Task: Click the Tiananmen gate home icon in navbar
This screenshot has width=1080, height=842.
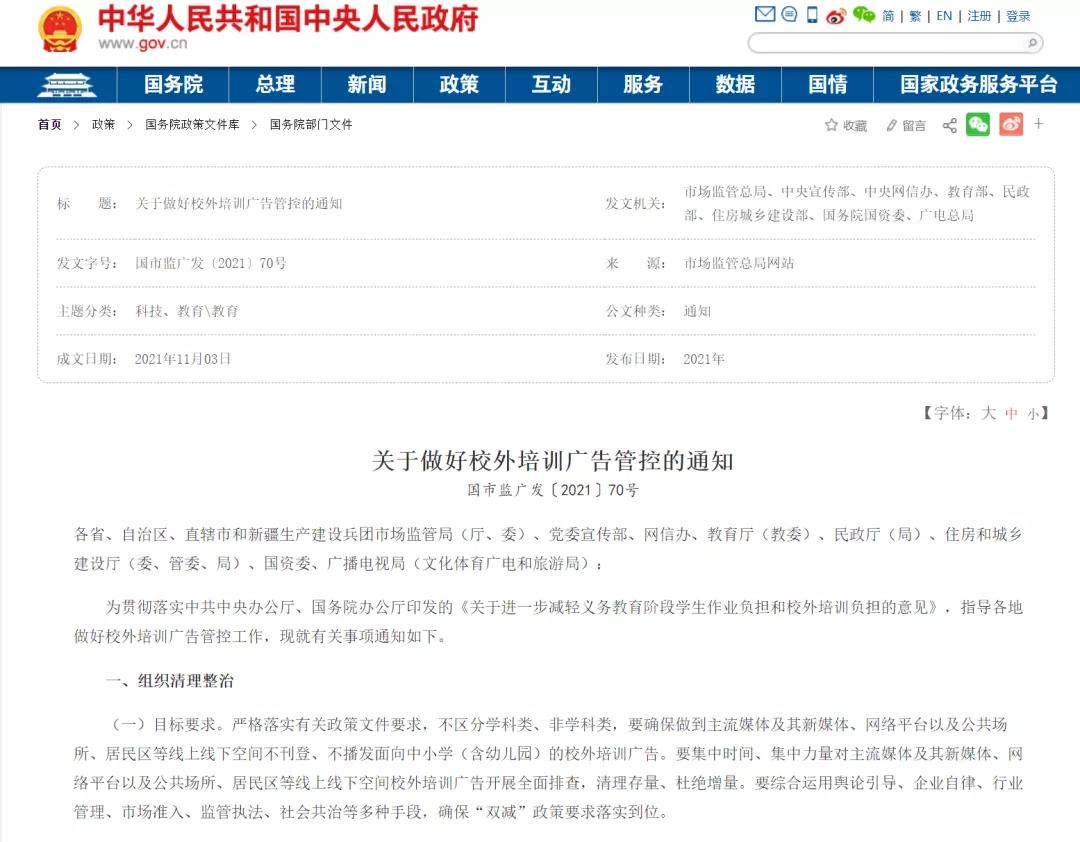Action: point(67,85)
